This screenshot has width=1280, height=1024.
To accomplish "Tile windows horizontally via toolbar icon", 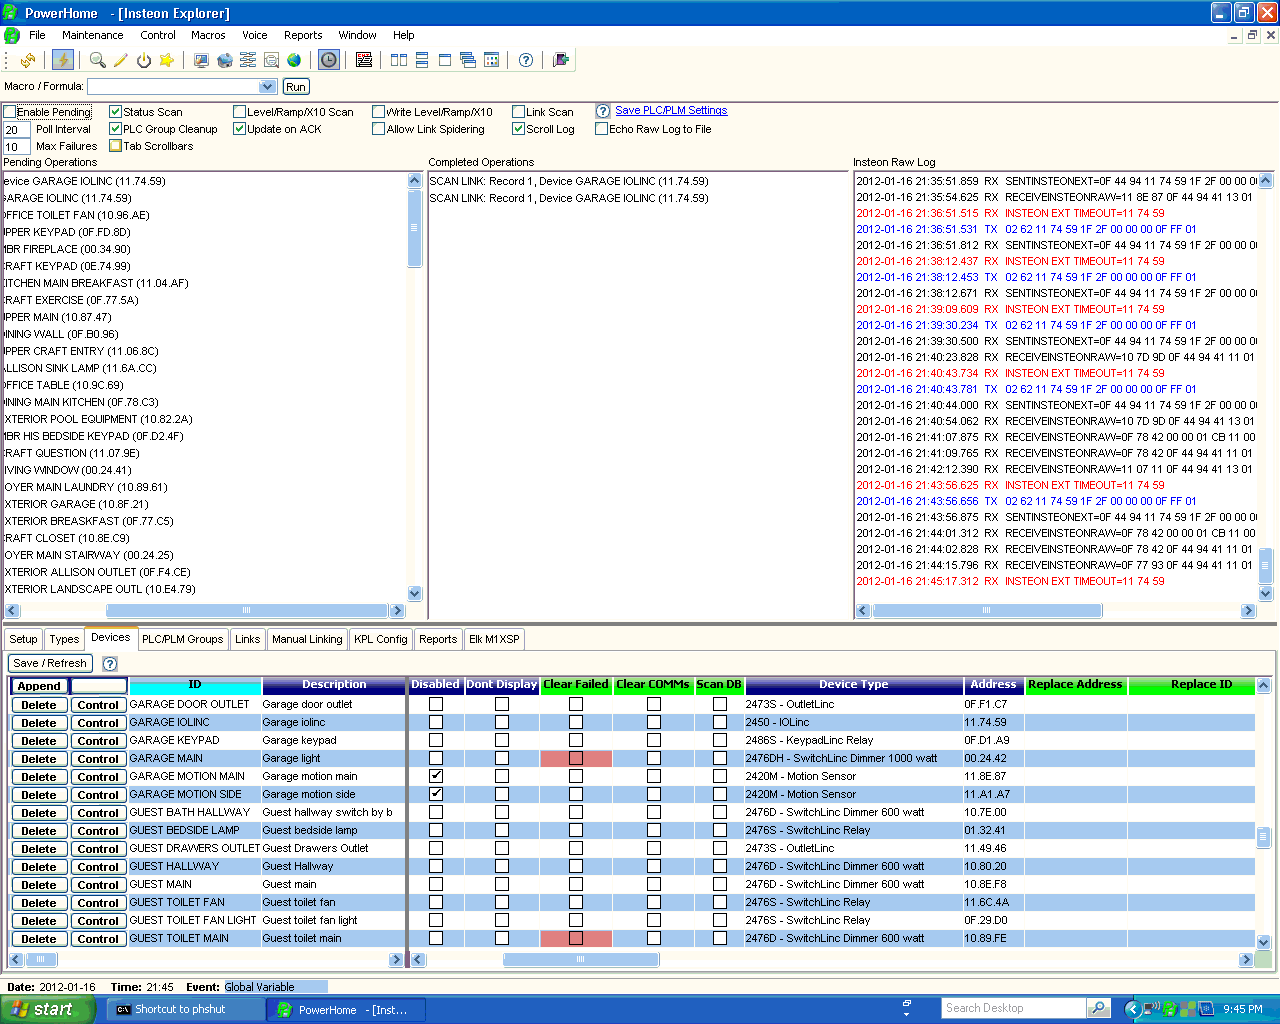I will 422,60.
